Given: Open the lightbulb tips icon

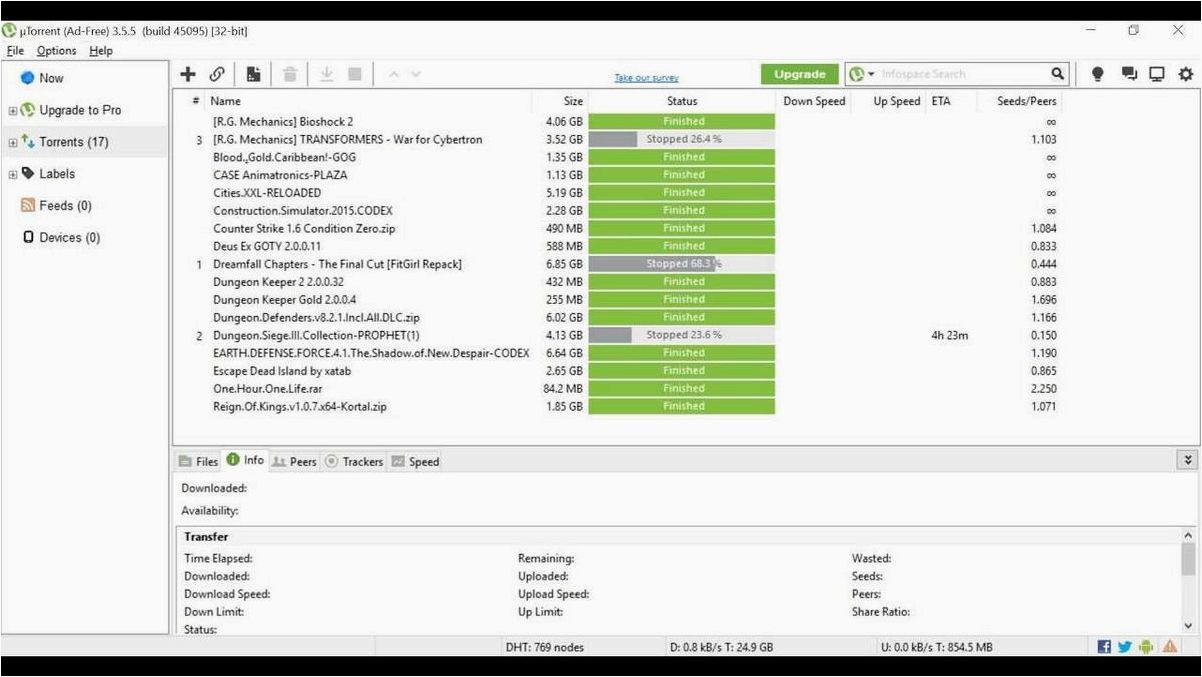Looking at the screenshot, I should (1098, 74).
